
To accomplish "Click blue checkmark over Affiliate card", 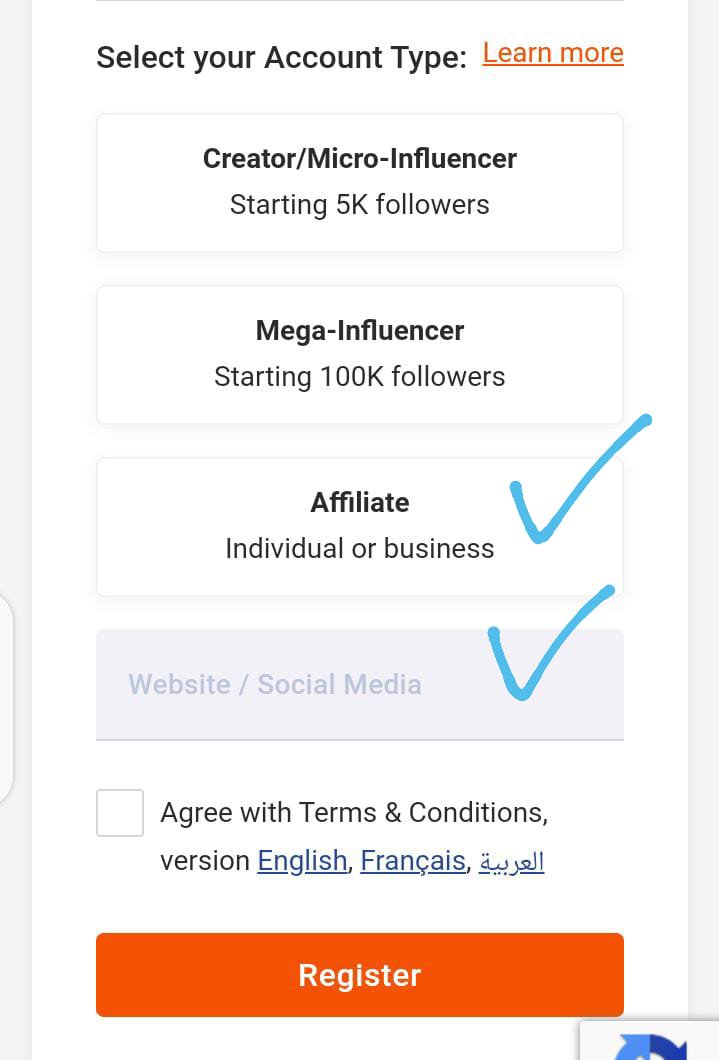I will pyautogui.click(x=580, y=479).
